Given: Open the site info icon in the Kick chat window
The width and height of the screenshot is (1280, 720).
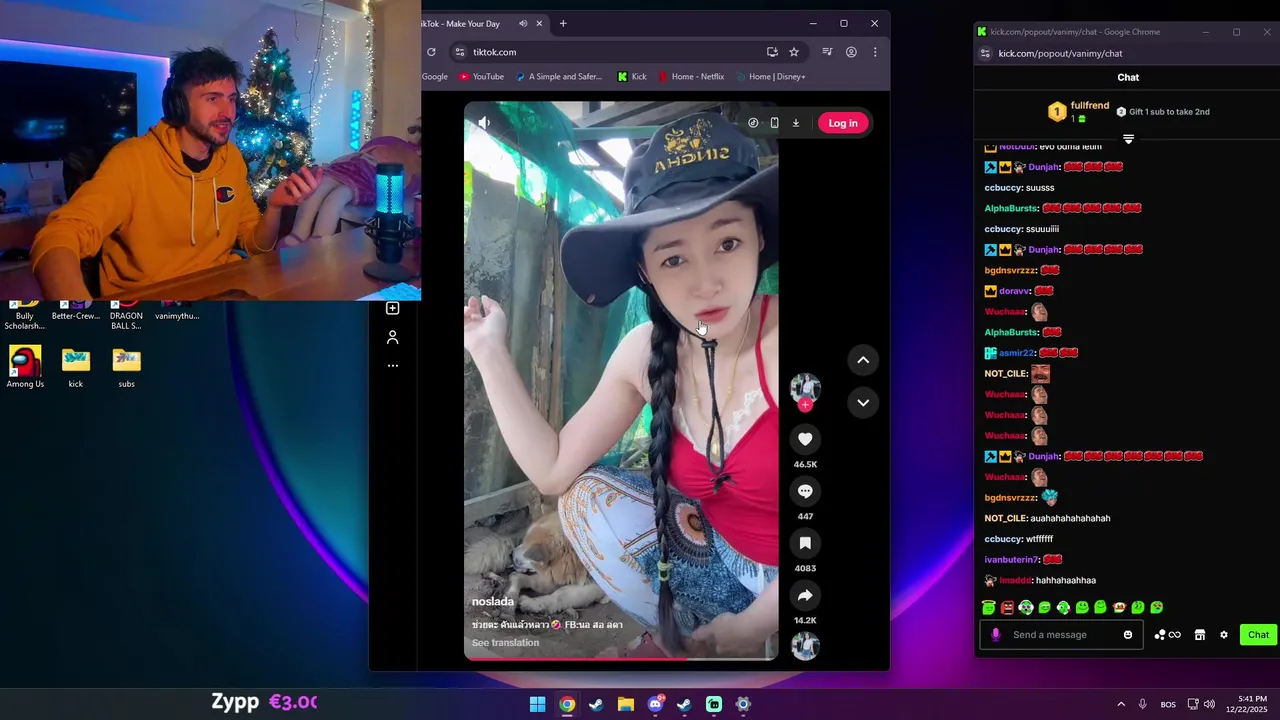Looking at the screenshot, I should [x=985, y=53].
